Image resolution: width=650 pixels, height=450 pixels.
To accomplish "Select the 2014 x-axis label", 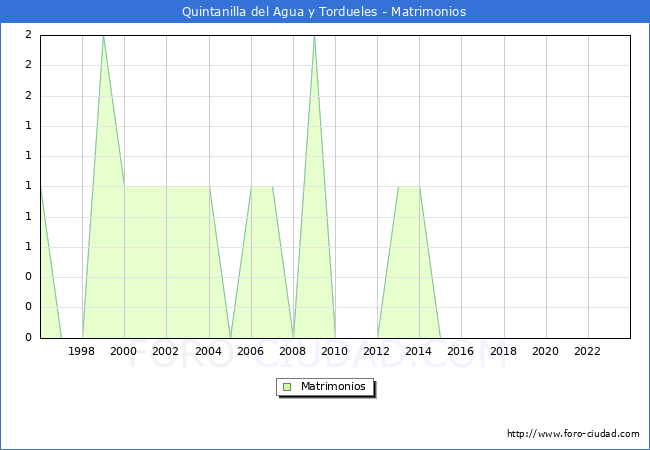I will click(x=418, y=351).
